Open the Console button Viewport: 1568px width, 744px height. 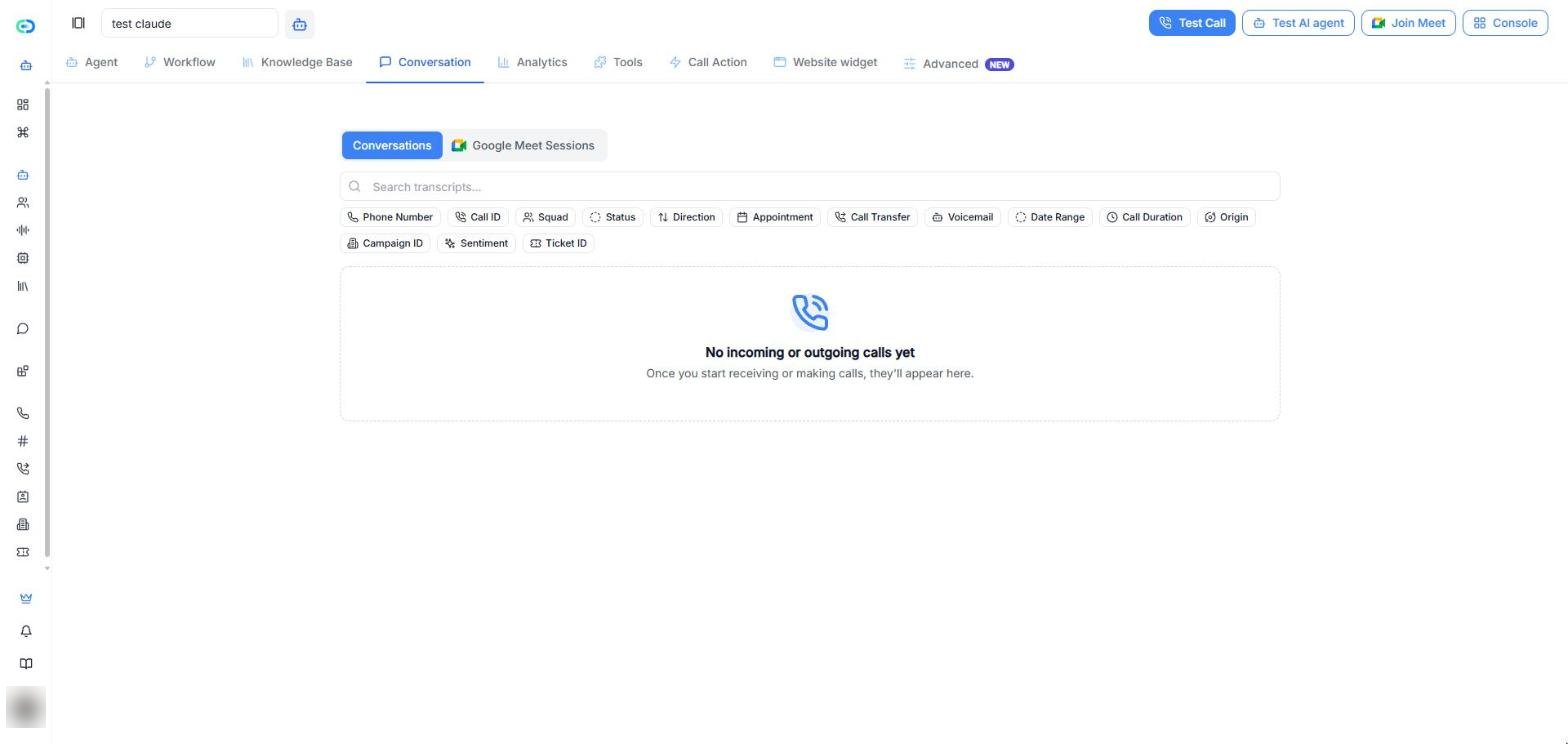tap(1505, 23)
